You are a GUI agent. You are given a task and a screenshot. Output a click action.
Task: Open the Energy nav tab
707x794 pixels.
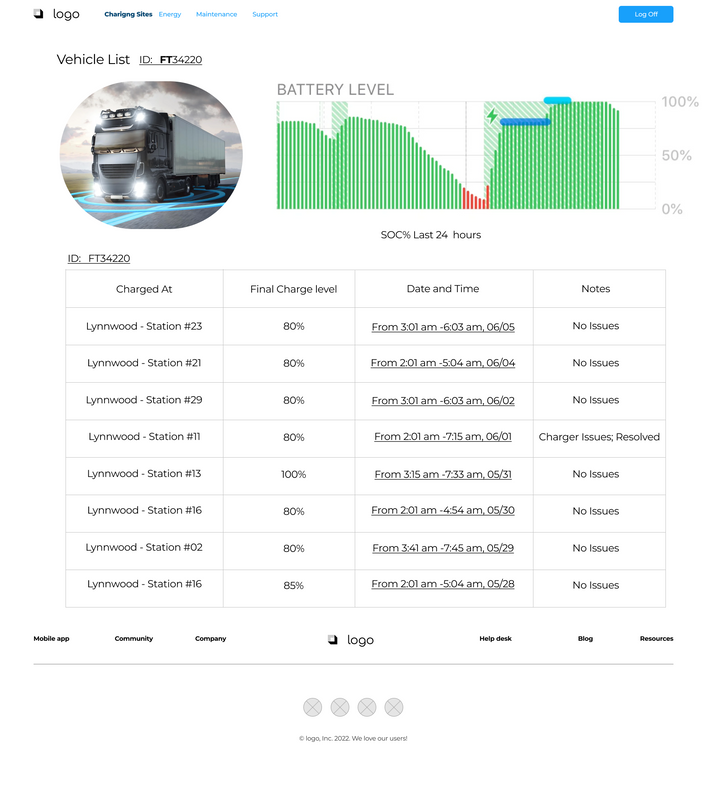170,14
